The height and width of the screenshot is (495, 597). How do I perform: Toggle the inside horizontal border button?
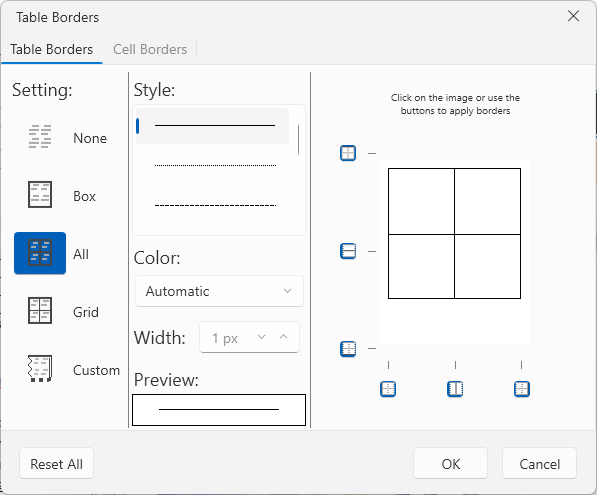[x=348, y=251]
